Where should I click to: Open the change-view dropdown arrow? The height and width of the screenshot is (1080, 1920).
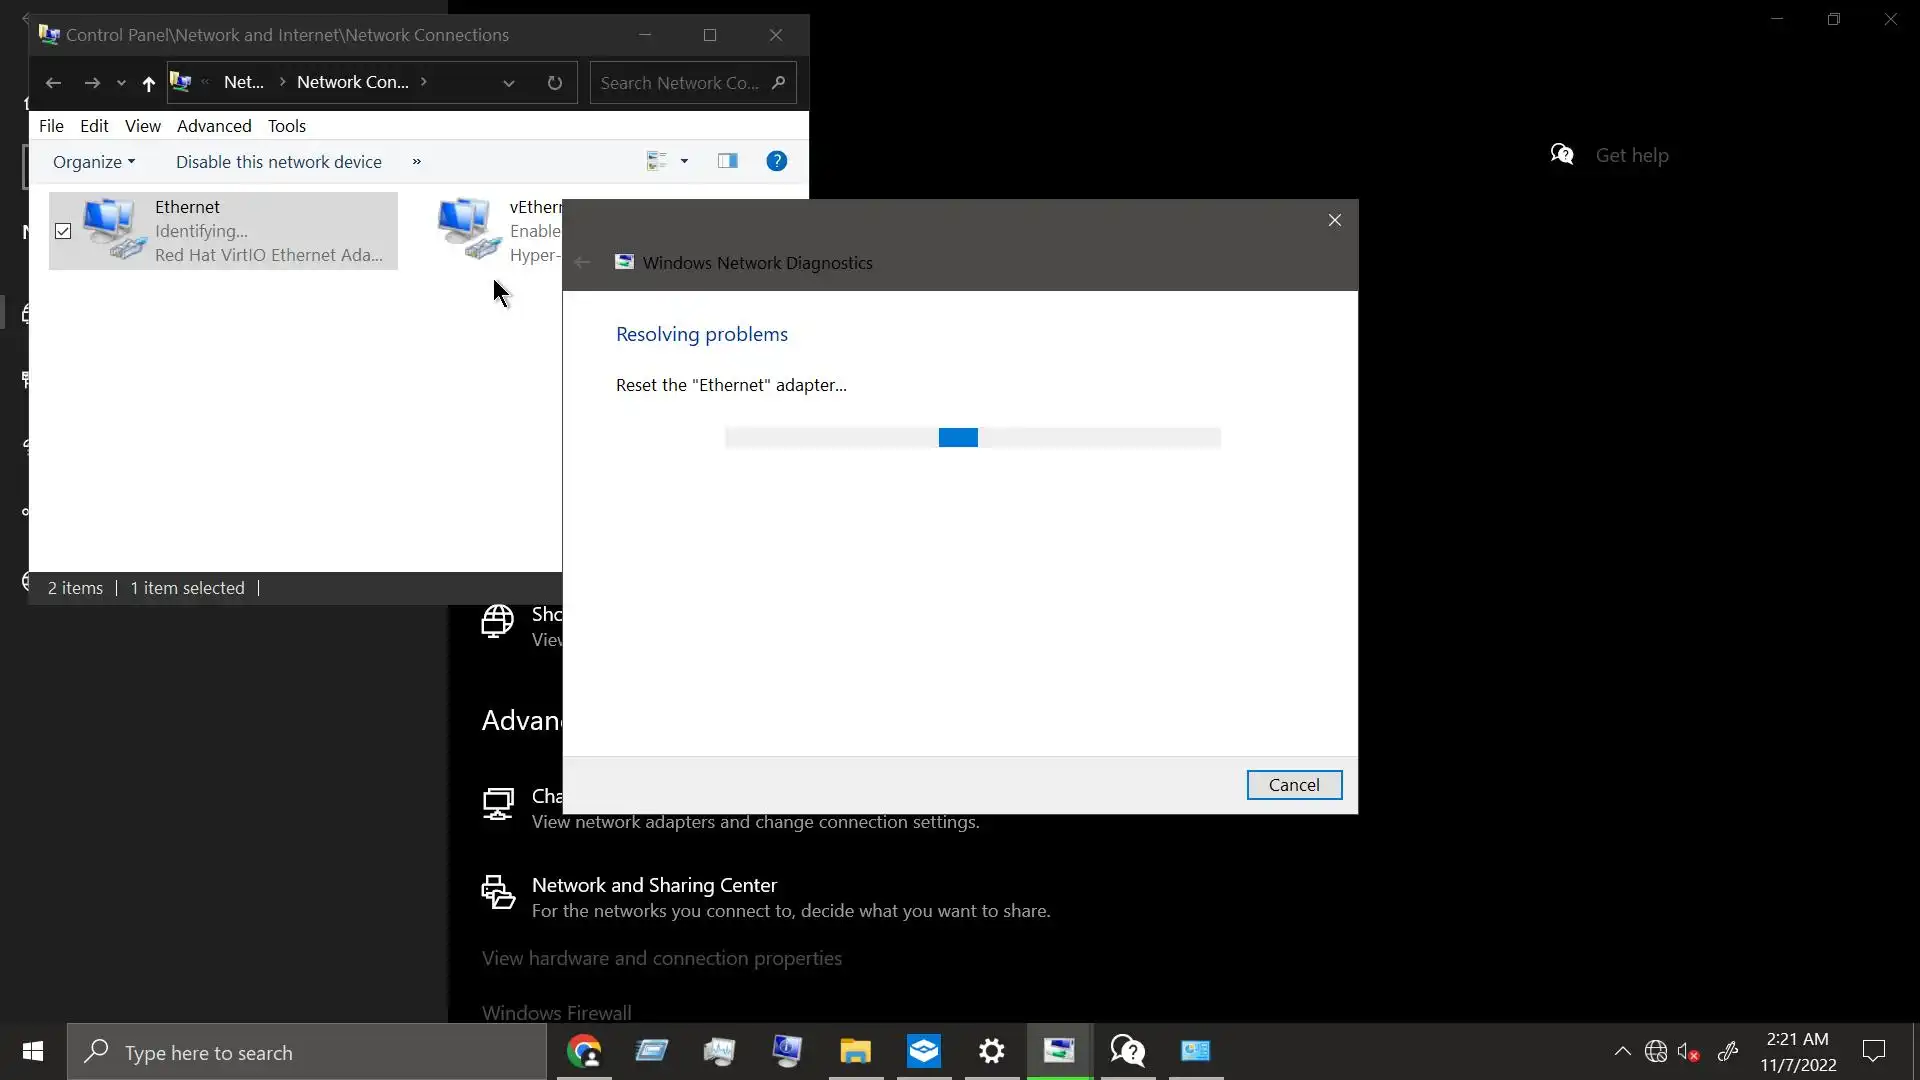point(684,161)
